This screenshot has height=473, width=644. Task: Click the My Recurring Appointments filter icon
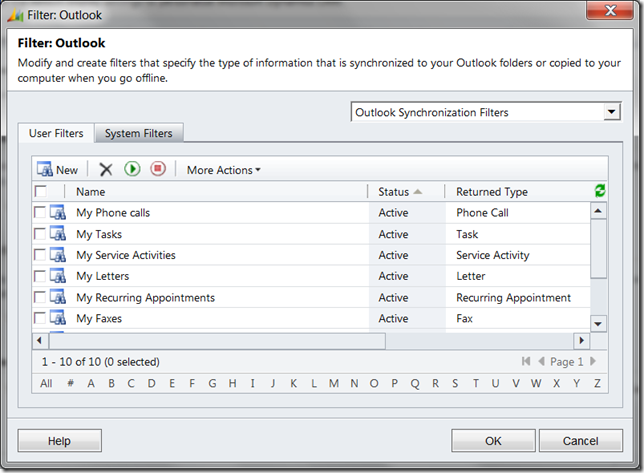tap(58, 297)
